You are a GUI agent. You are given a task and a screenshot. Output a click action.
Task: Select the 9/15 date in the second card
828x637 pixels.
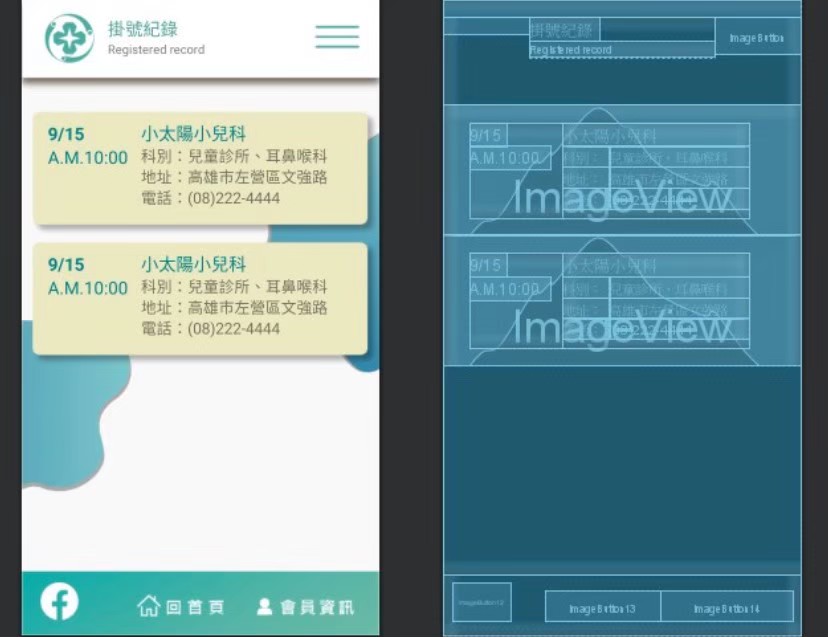coord(66,265)
